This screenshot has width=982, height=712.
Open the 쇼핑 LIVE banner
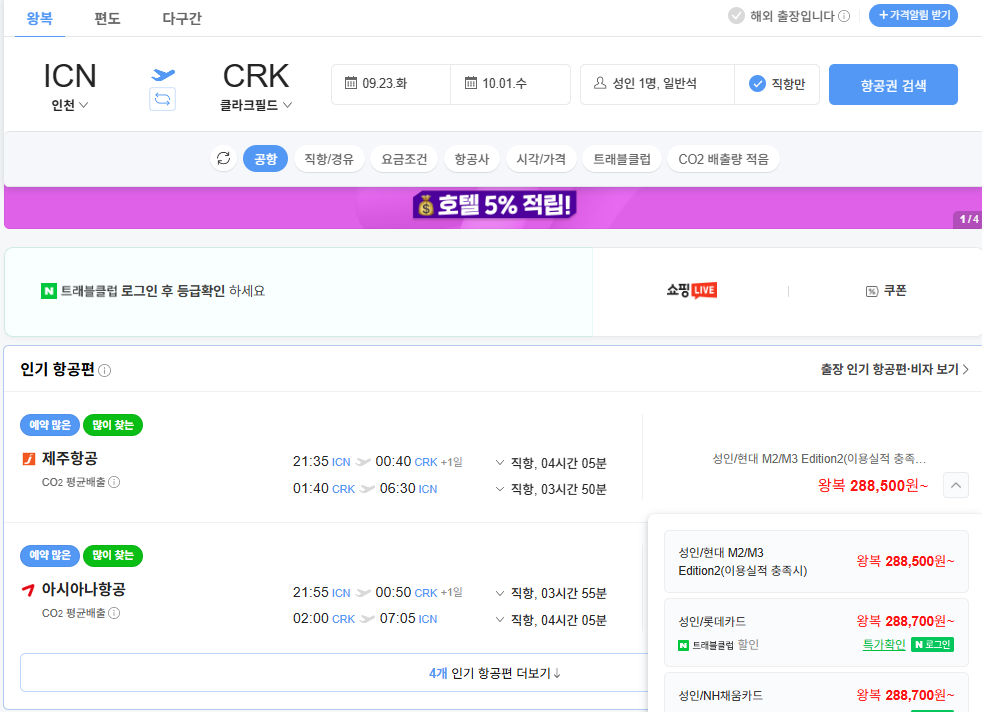pyautogui.click(x=691, y=291)
